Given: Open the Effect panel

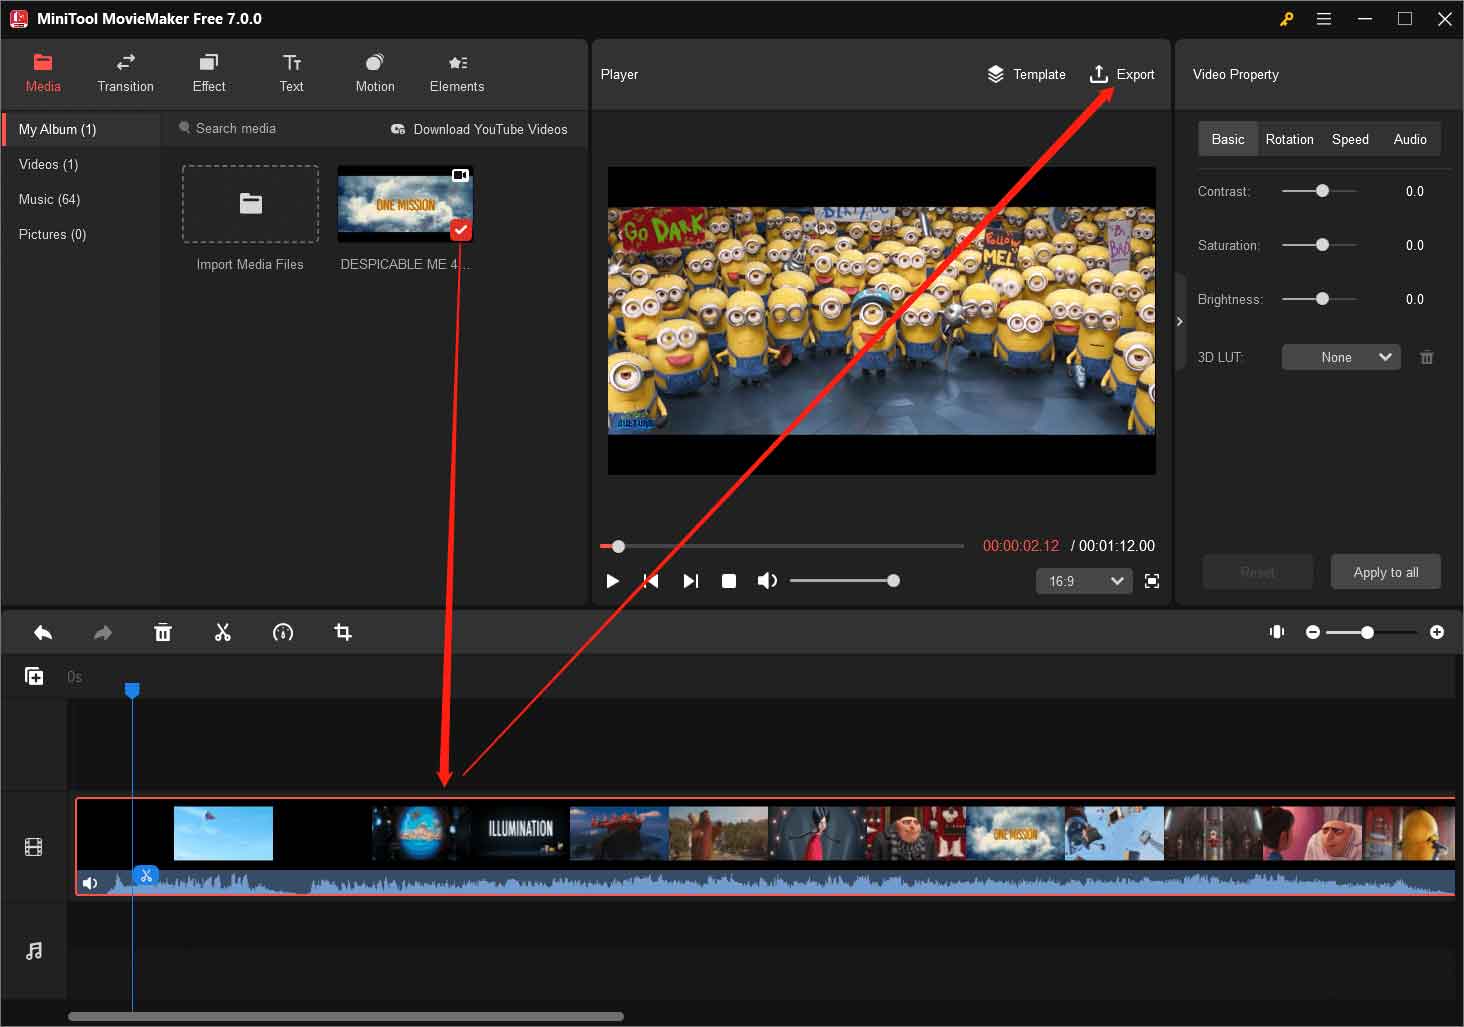Looking at the screenshot, I should (208, 72).
